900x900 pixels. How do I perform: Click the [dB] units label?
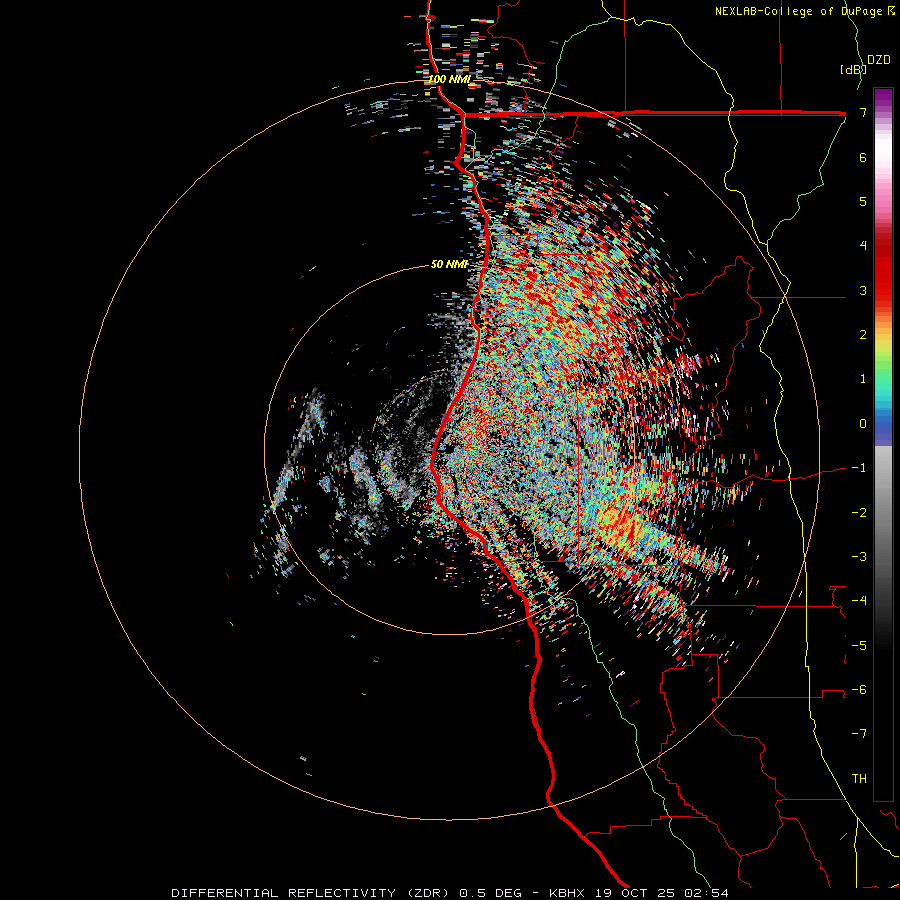(853, 69)
